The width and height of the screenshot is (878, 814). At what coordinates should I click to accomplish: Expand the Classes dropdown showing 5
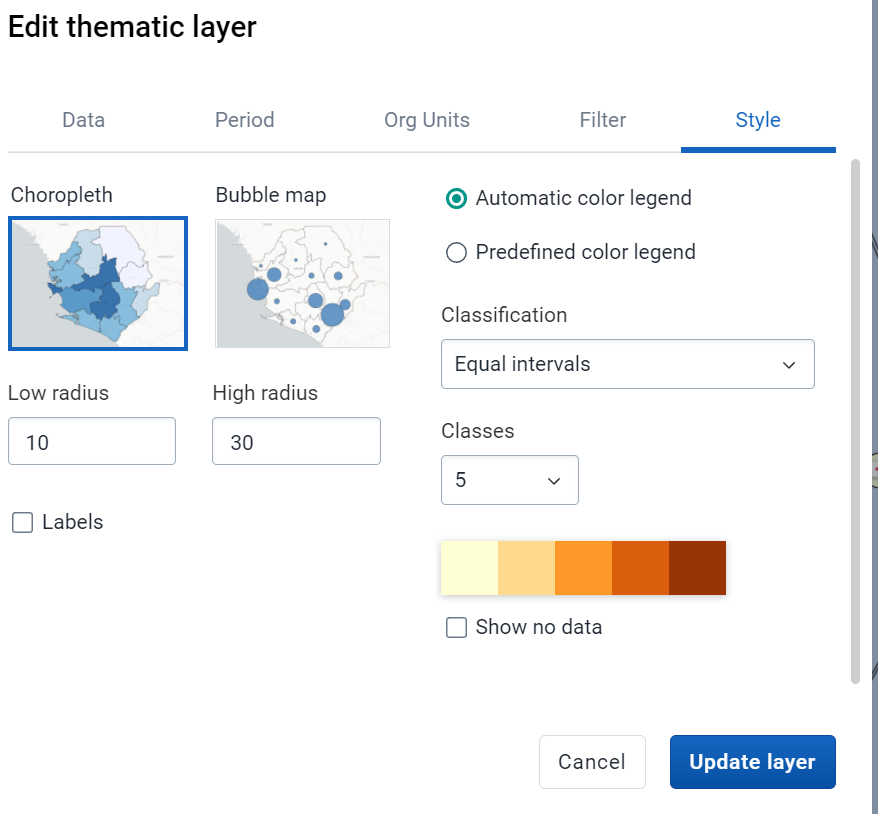pos(510,480)
